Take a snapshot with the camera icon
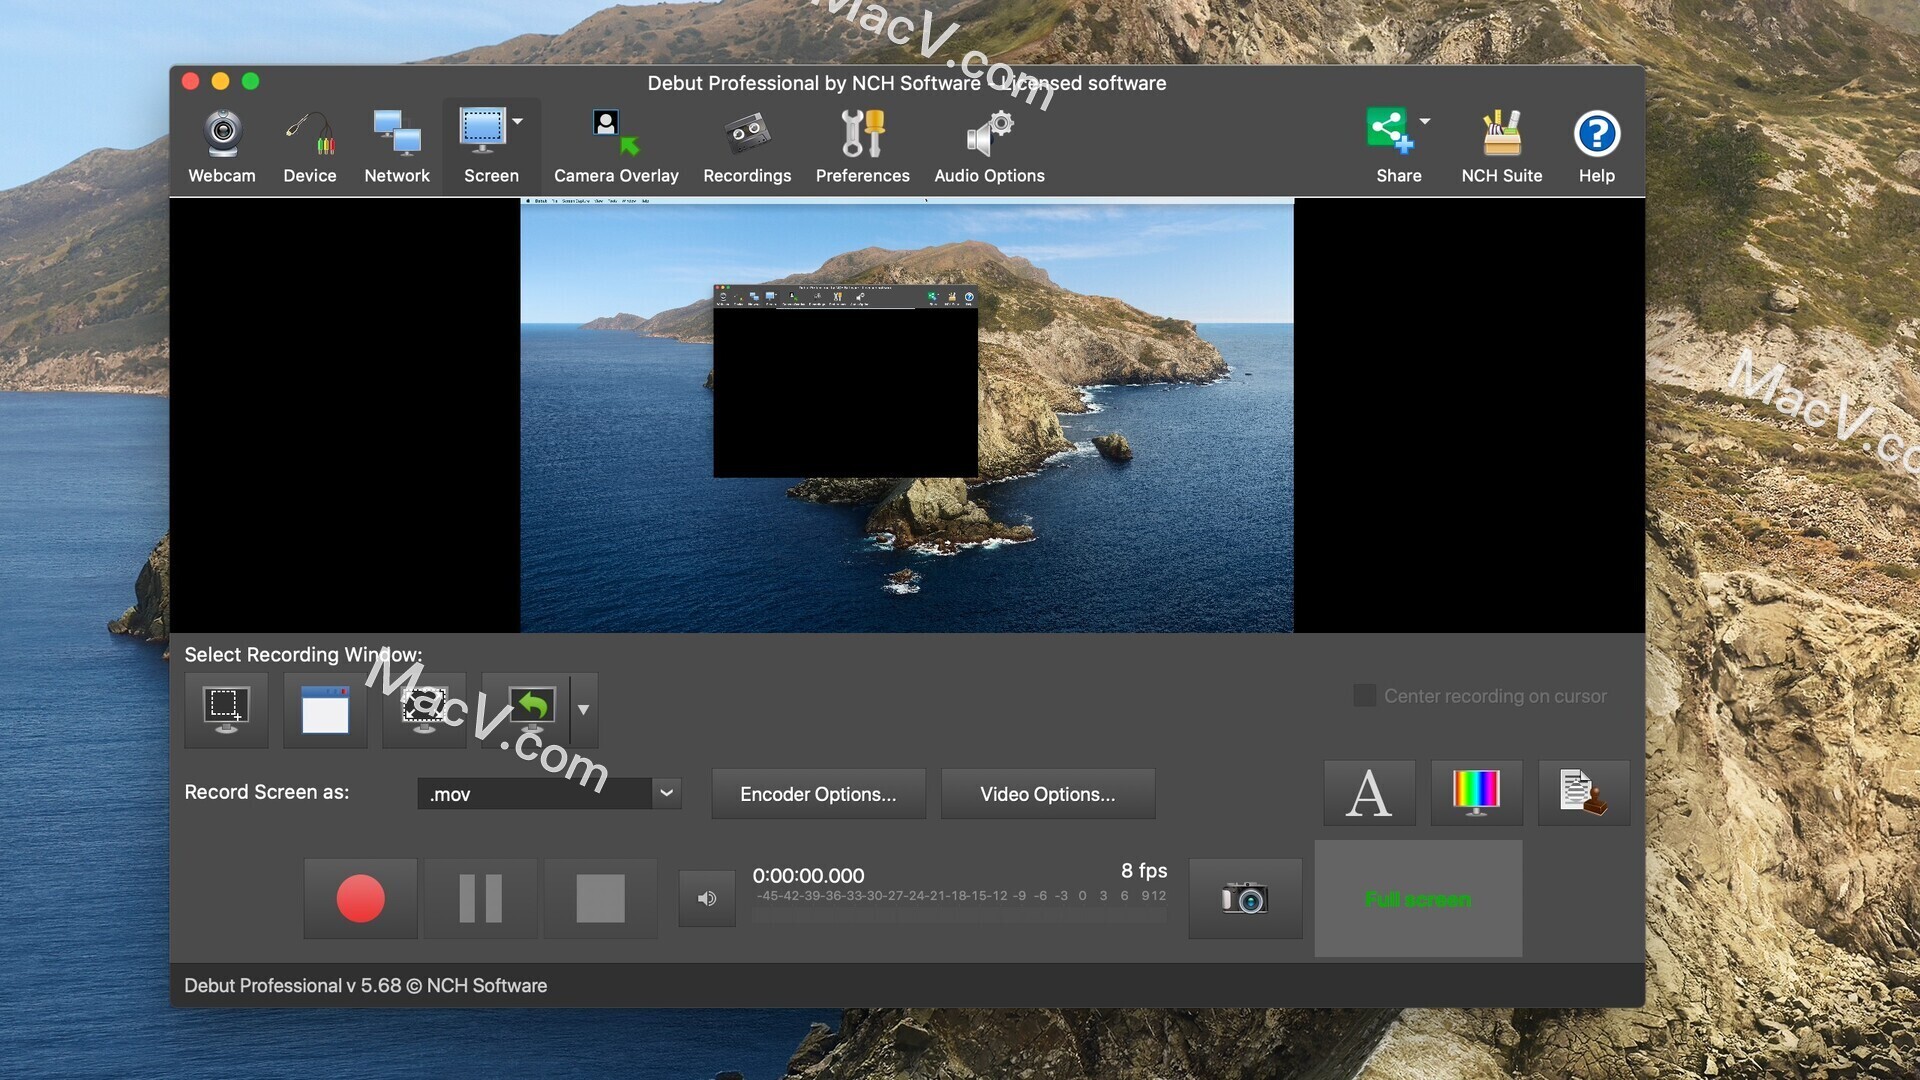 coord(1245,898)
